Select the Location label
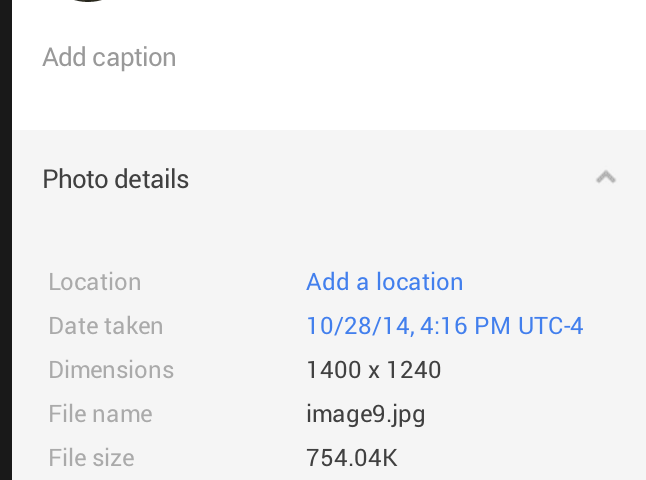646x480 pixels. point(95,282)
